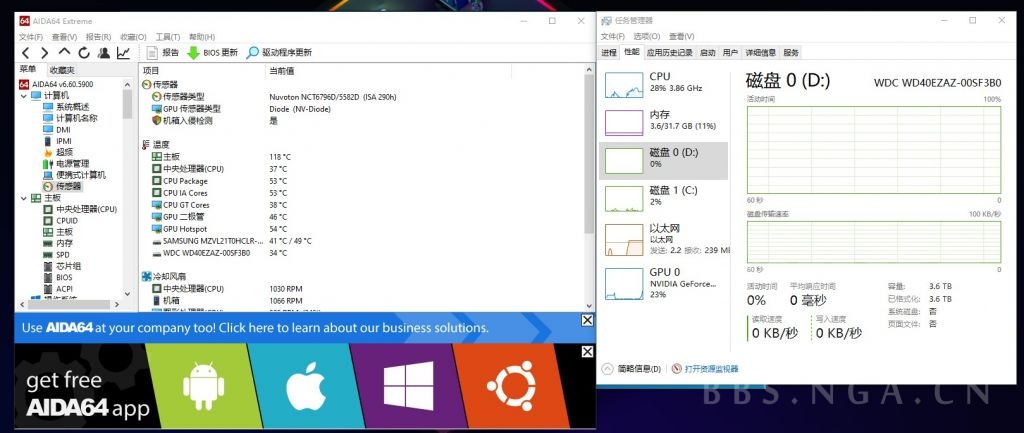Image resolution: width=1024 pixels, height=433 pixels.
Task: Select BIOS in the sidebar tree
Action: pyautogui.click(x=57, y=278)
